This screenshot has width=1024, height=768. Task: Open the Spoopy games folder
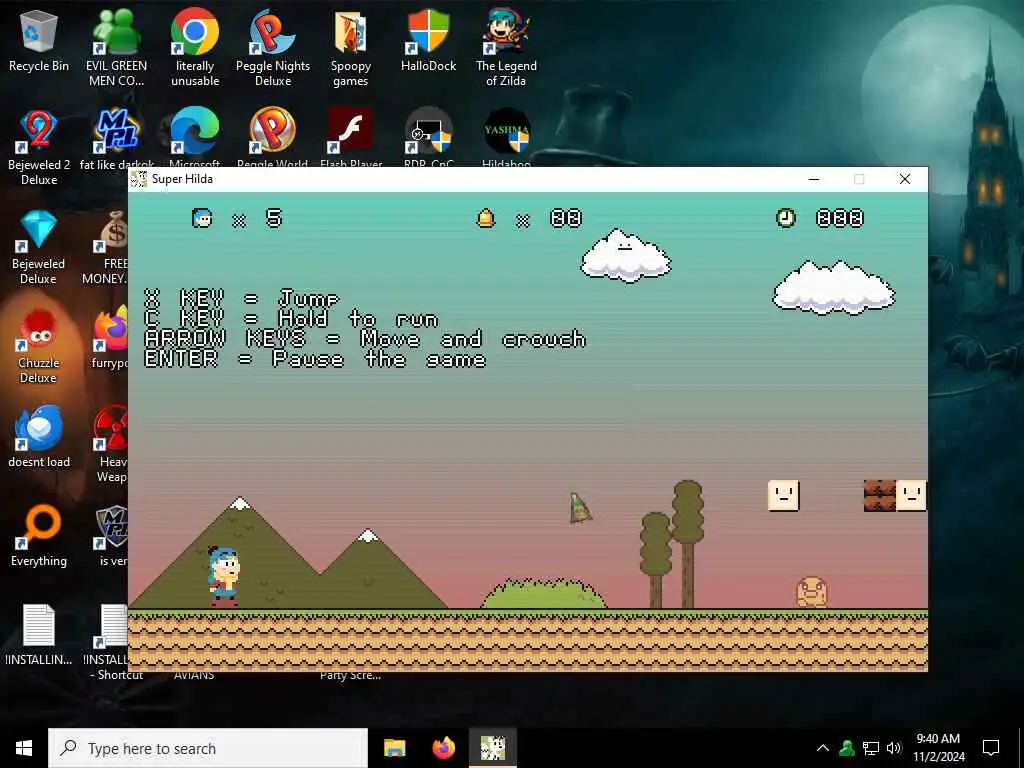(x=351, y=47)
